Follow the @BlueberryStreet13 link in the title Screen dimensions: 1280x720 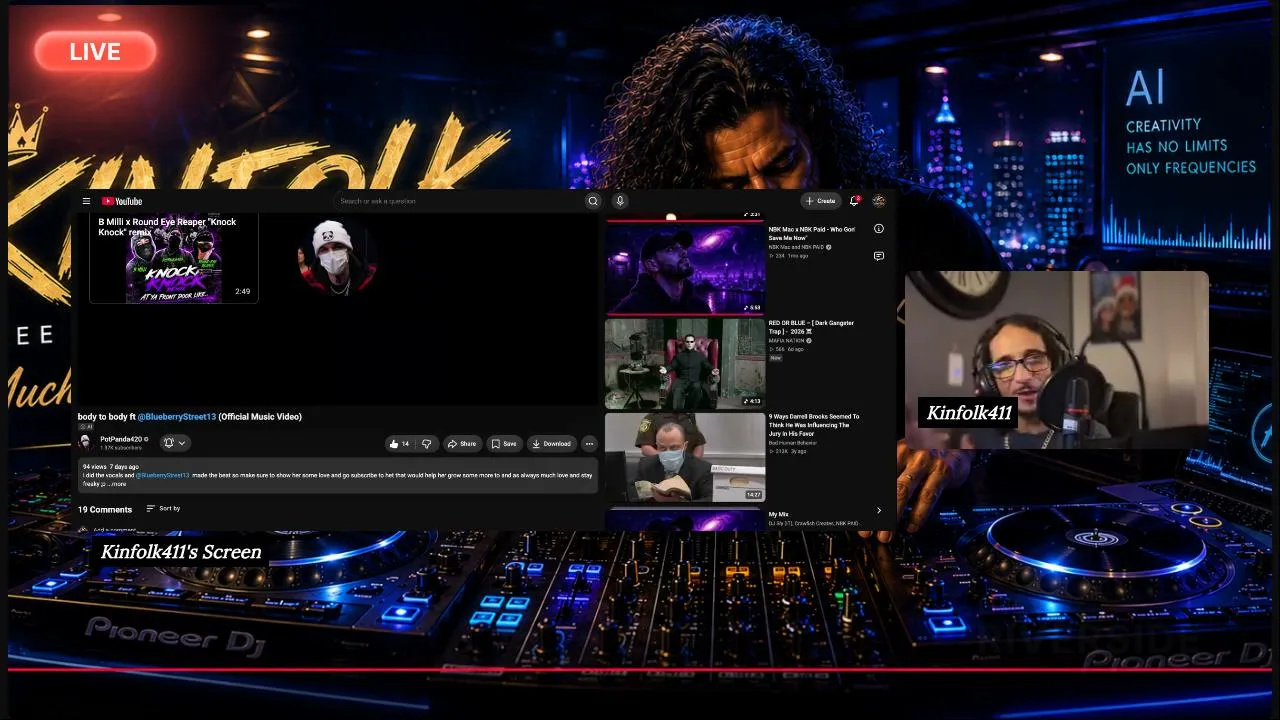(x=177, y=417)
